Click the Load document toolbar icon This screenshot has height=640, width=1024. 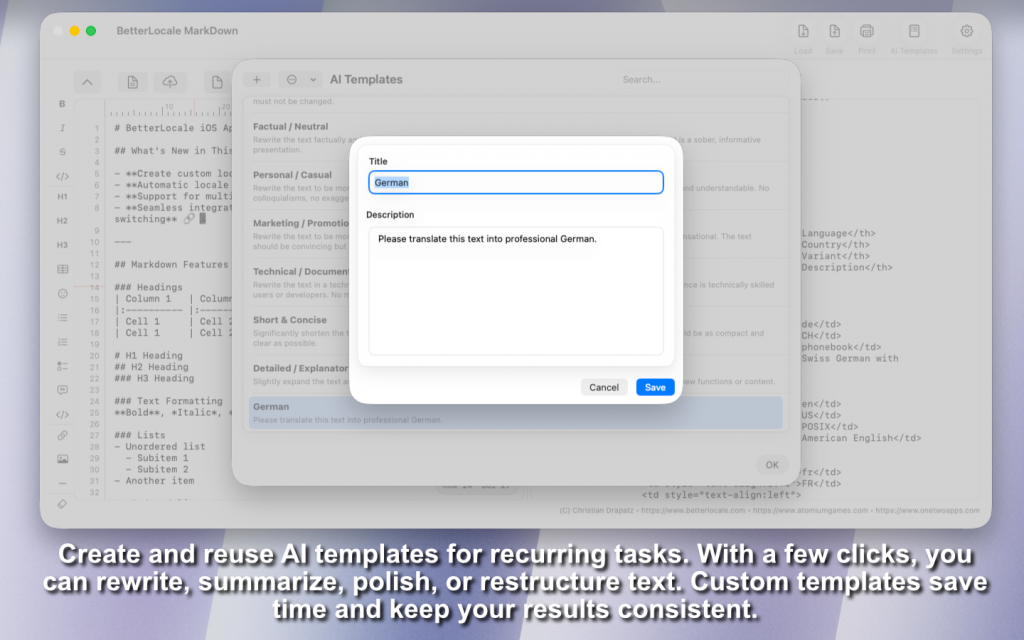click(803, 36)
